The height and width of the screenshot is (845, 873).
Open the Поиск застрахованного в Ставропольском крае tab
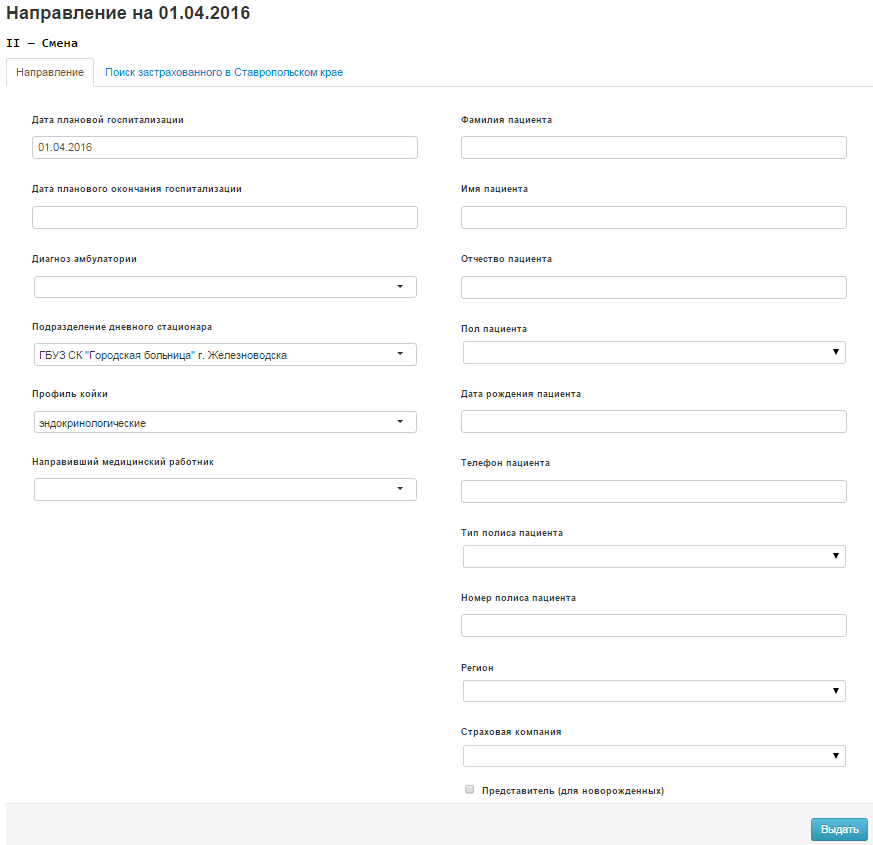224,72
